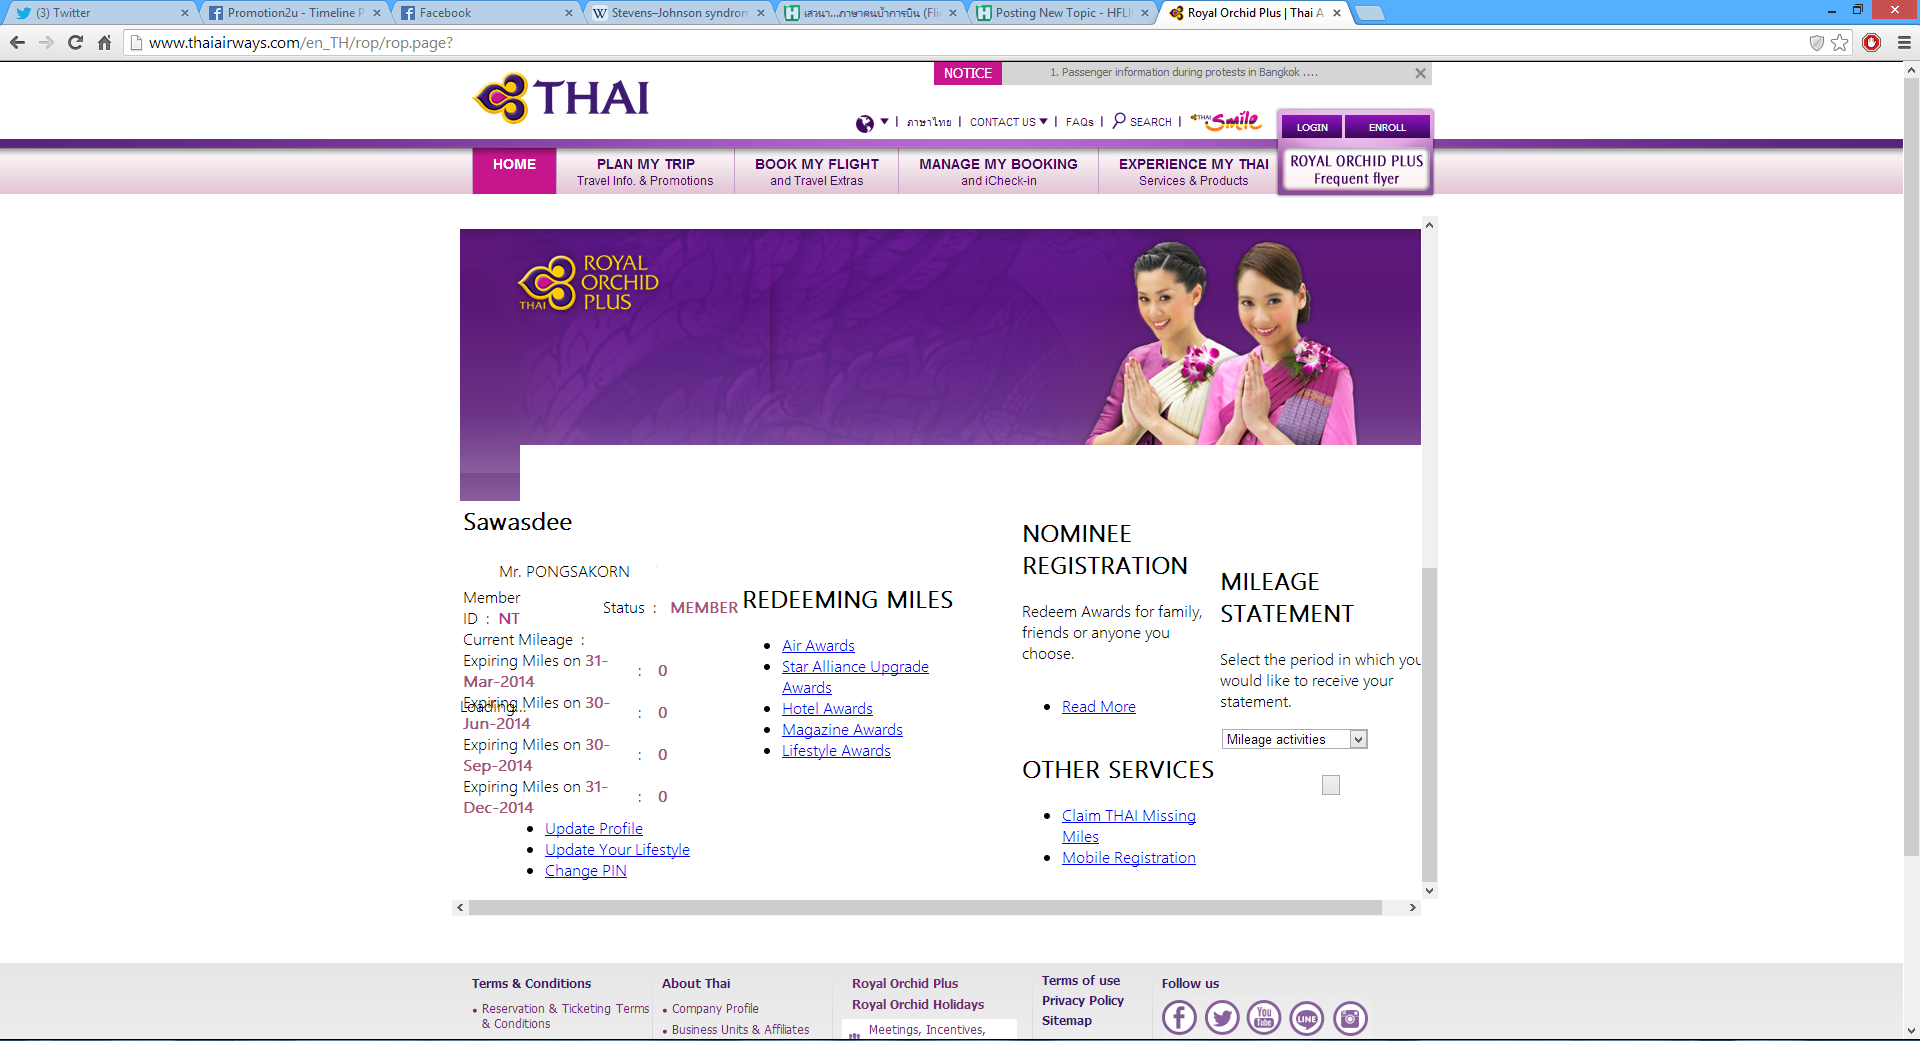Click the browser forward arrow
The height and width of the screenshot is (1041, 1920).
pos(46,43)
